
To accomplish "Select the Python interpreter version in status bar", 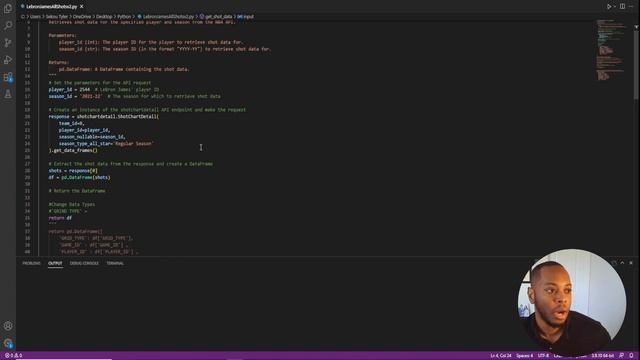I will pos(602,356).
